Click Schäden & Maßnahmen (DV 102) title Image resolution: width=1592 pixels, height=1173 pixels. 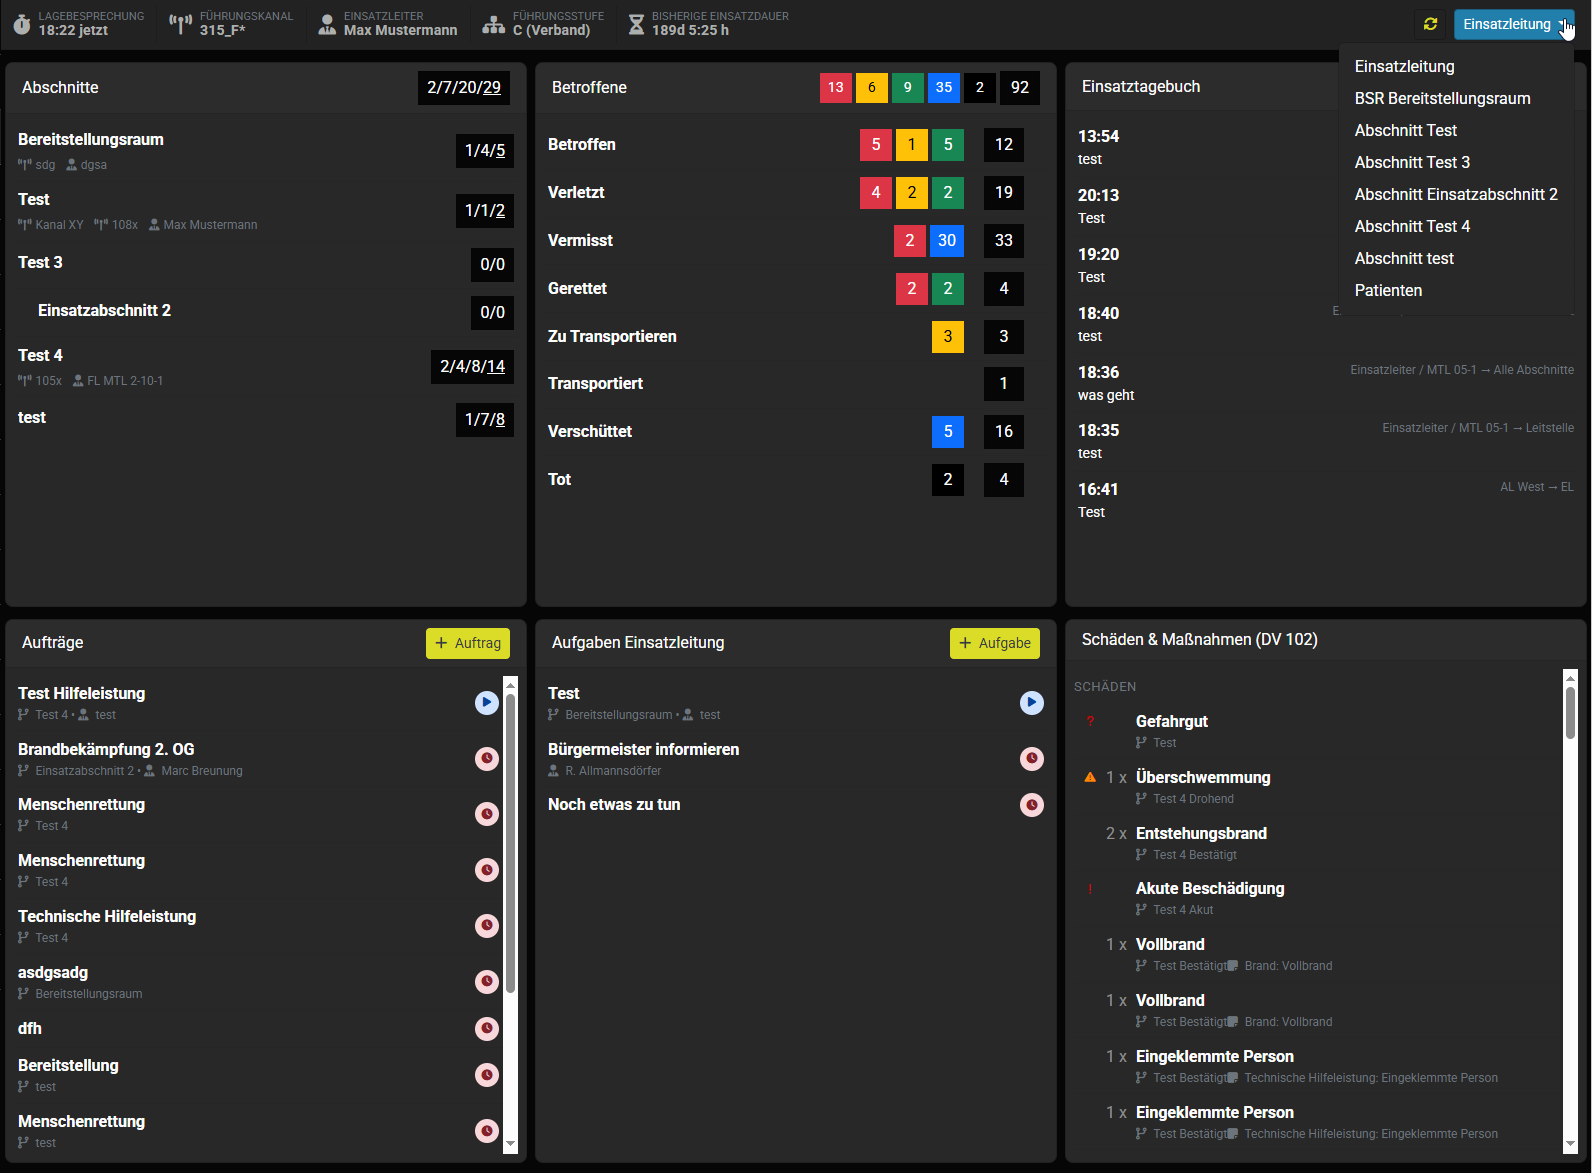click(1200, 639)
